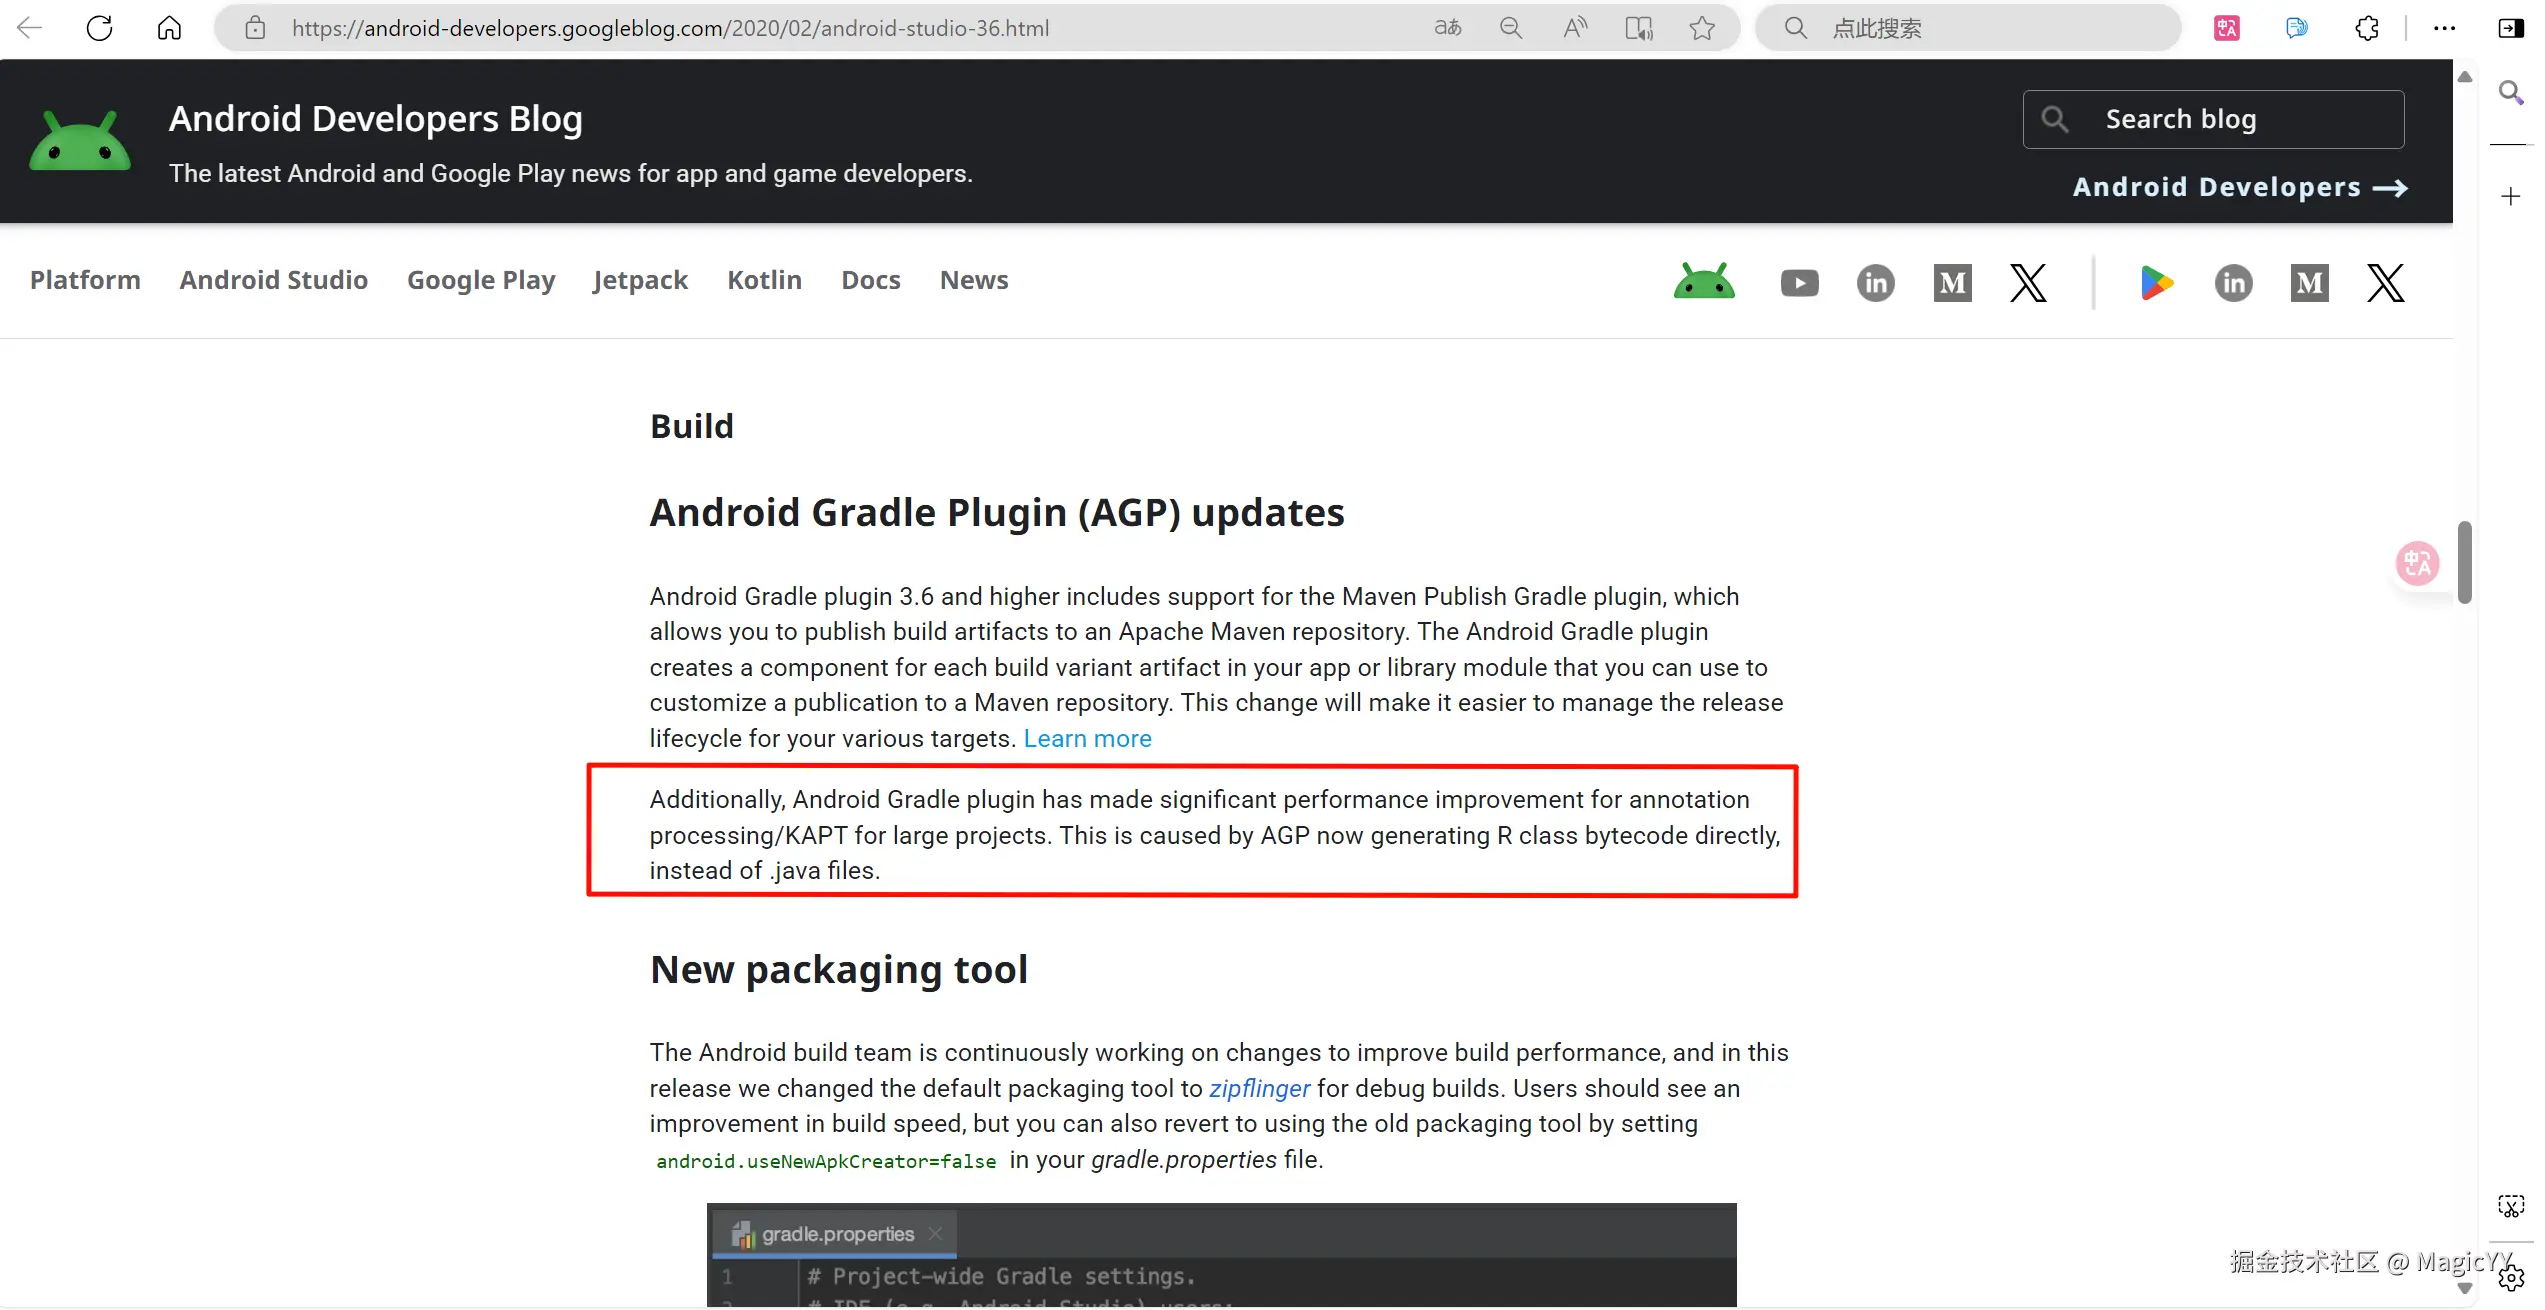This screenshot has width=2545, height=1310.
Task: Close the gradle.properties editor tab
Action: (935, 1233)
